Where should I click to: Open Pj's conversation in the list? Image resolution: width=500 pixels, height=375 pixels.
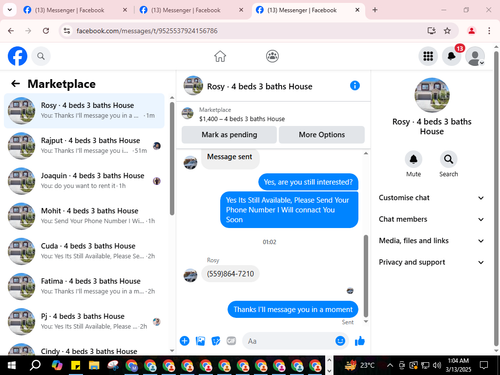click(84, 322)
